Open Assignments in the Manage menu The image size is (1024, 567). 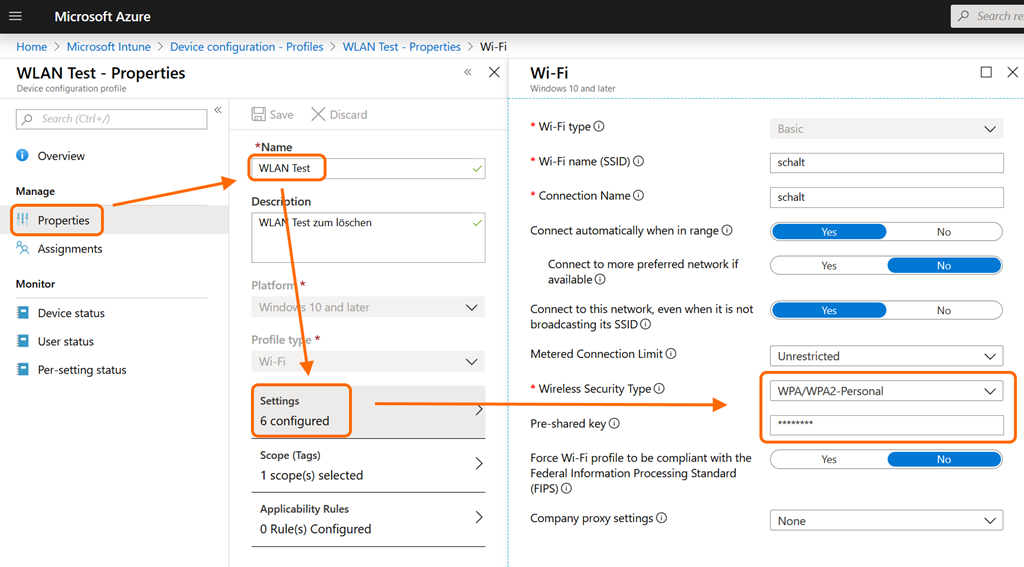click(70, 249)
